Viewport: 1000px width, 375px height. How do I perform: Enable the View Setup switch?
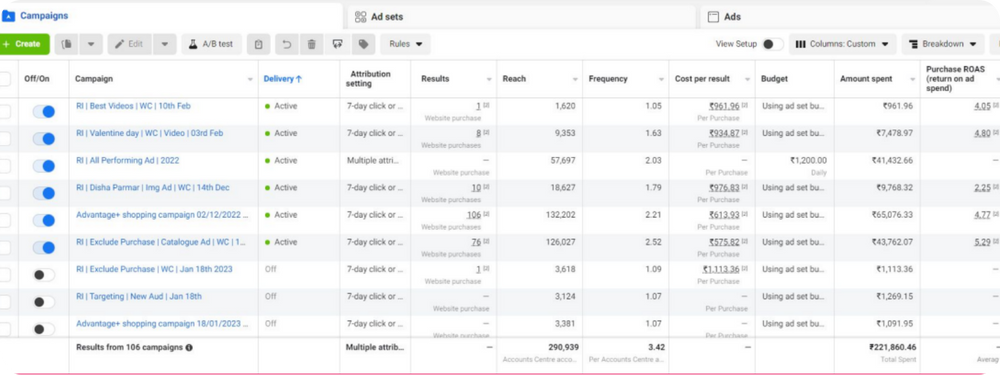click(773, 44)
